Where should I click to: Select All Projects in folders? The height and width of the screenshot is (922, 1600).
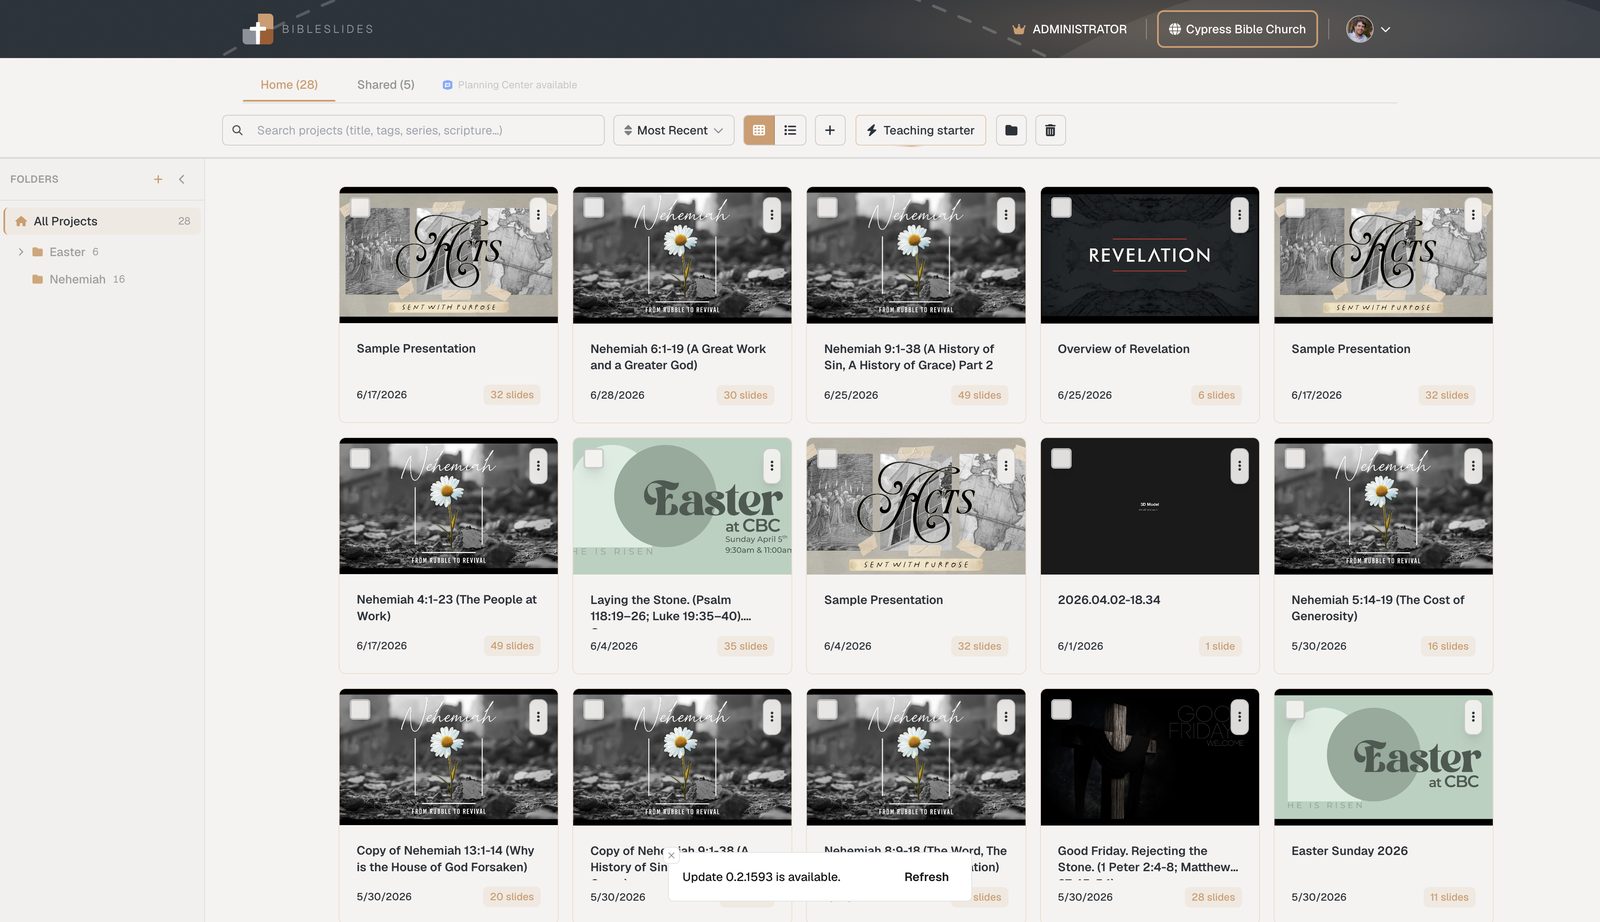tap(103, 221)
